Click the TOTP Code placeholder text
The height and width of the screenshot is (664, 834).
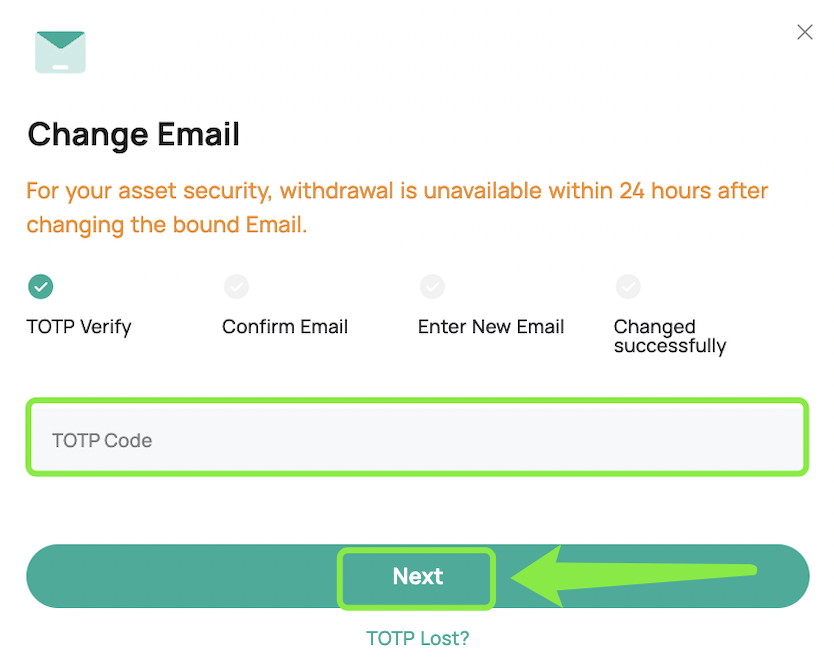(x=101, y=439)
